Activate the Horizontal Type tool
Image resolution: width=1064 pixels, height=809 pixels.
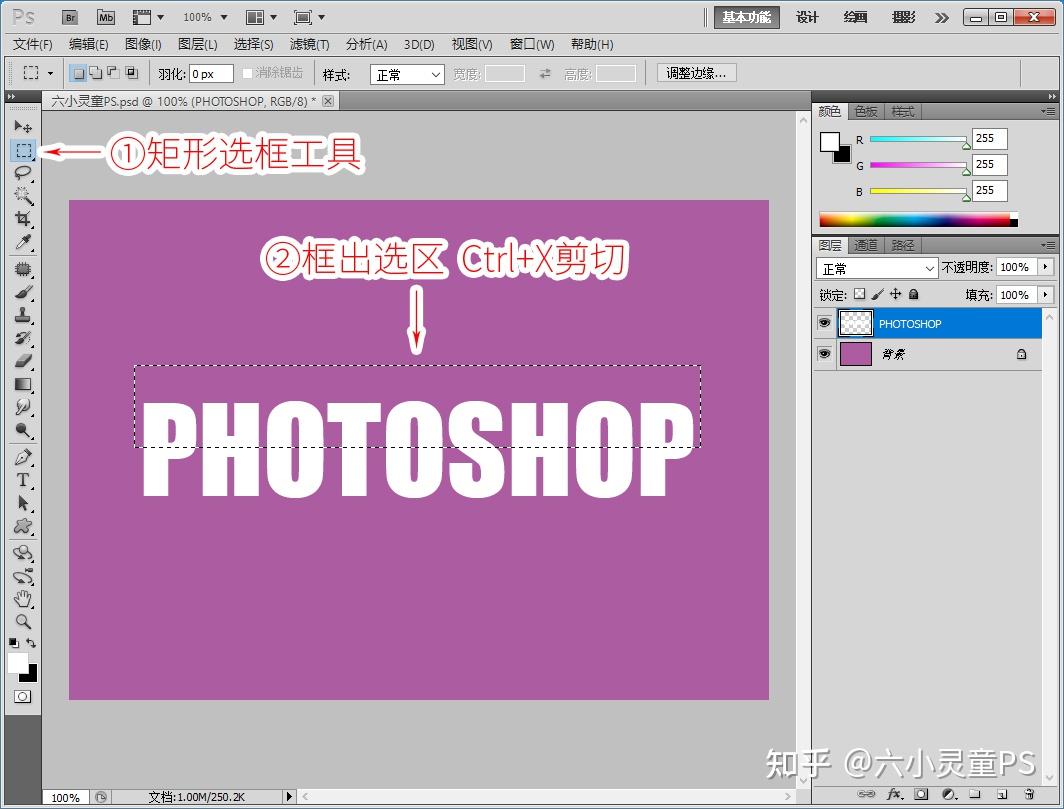(24, 479)
